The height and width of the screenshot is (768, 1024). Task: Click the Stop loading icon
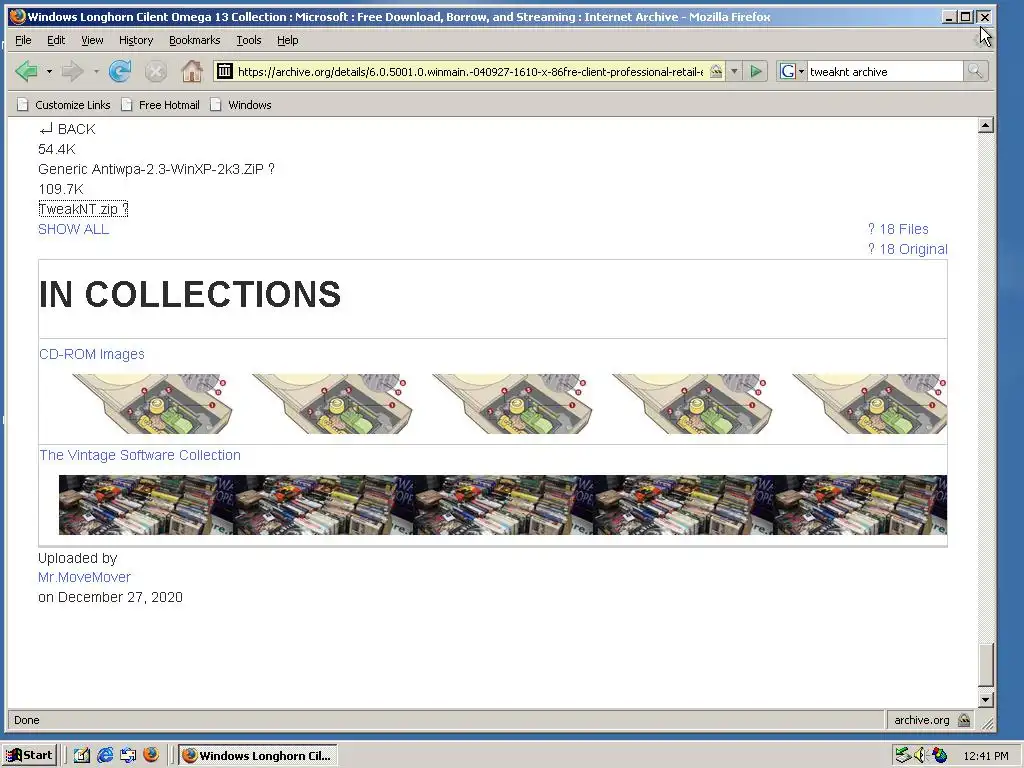point(155,71)
